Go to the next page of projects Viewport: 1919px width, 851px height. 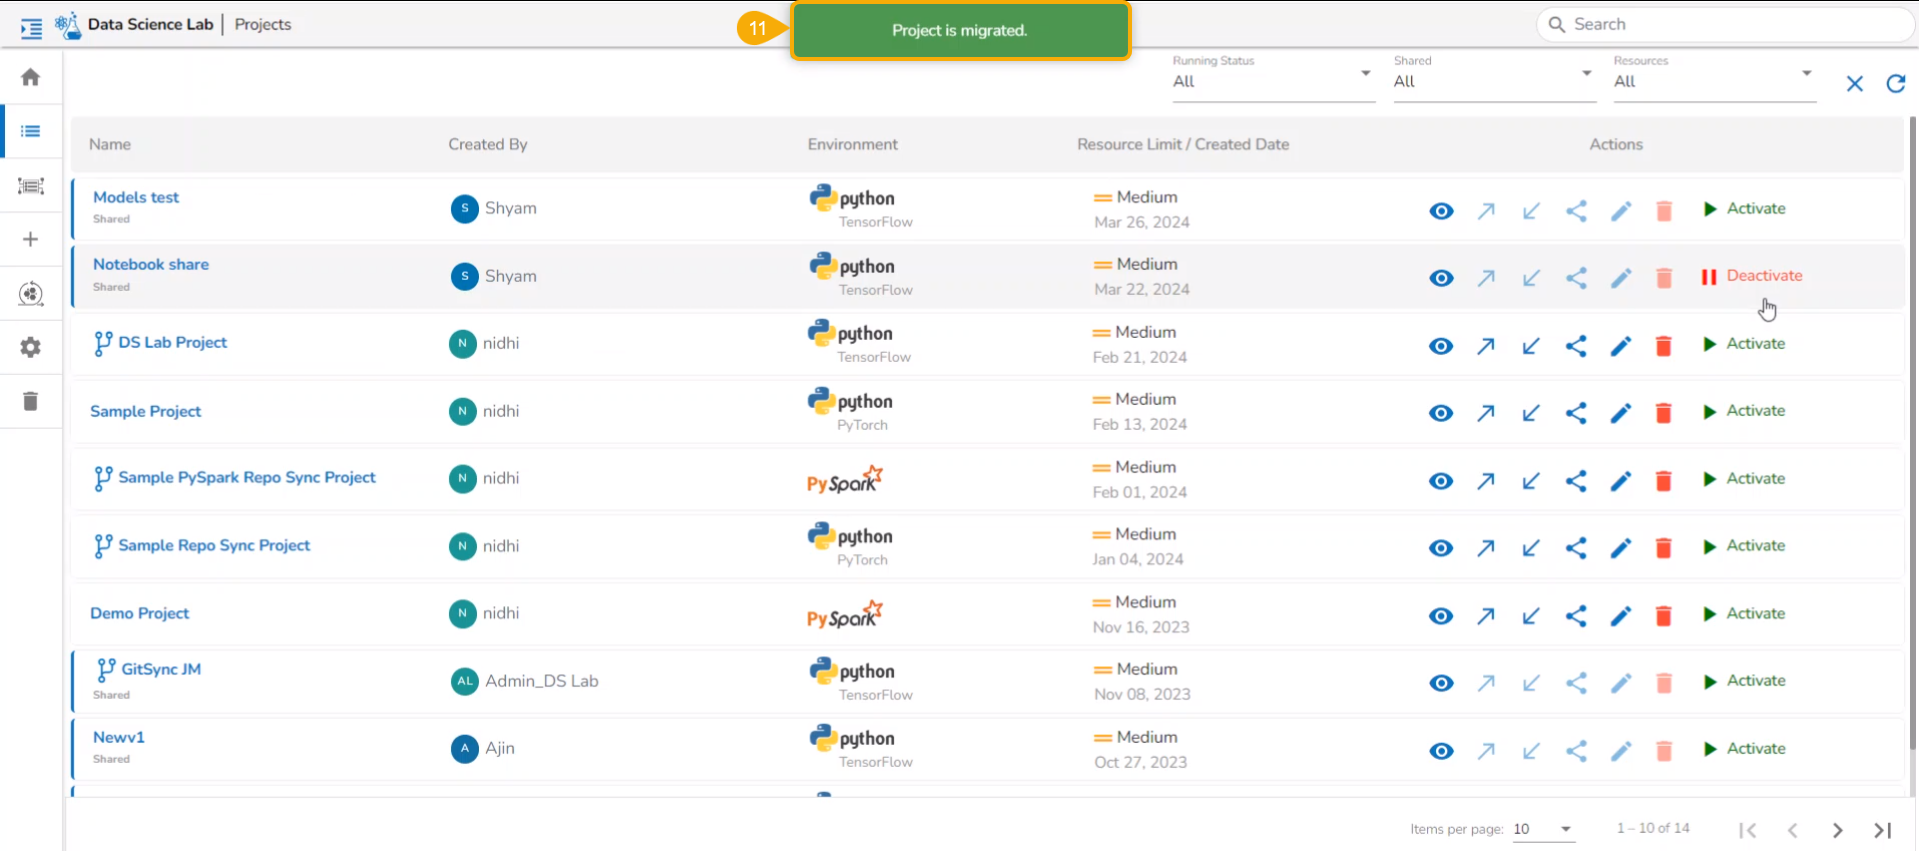[1837, 830]
